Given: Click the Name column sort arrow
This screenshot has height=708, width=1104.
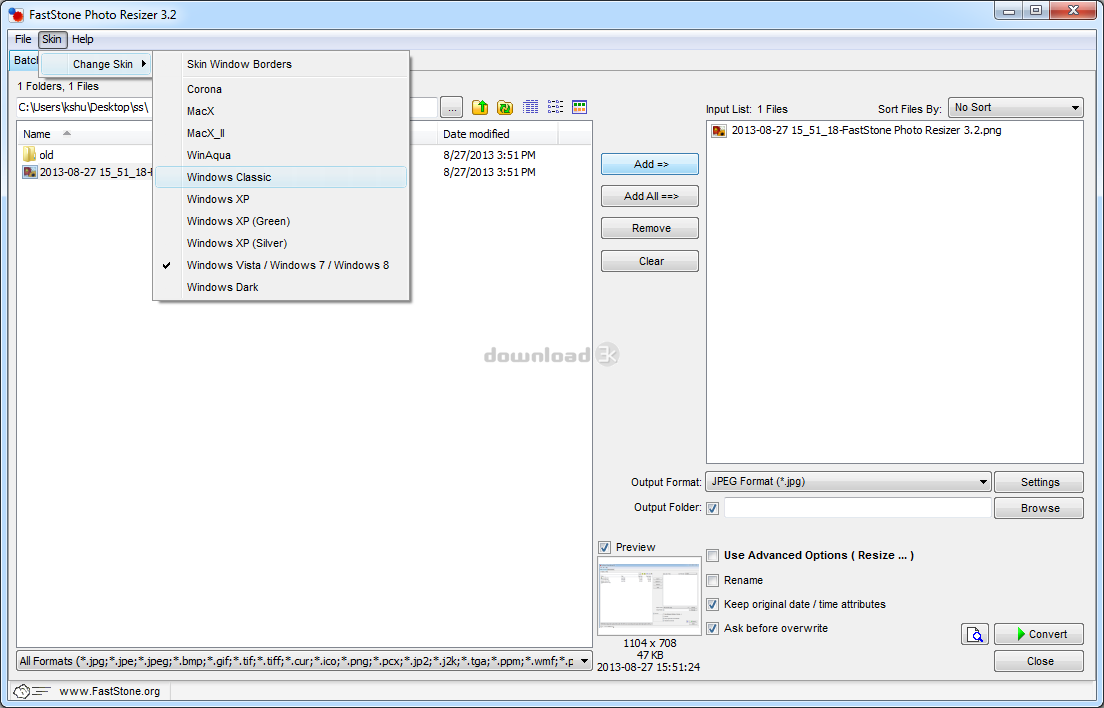Looking at the screenshot, I should coord(67,133).
